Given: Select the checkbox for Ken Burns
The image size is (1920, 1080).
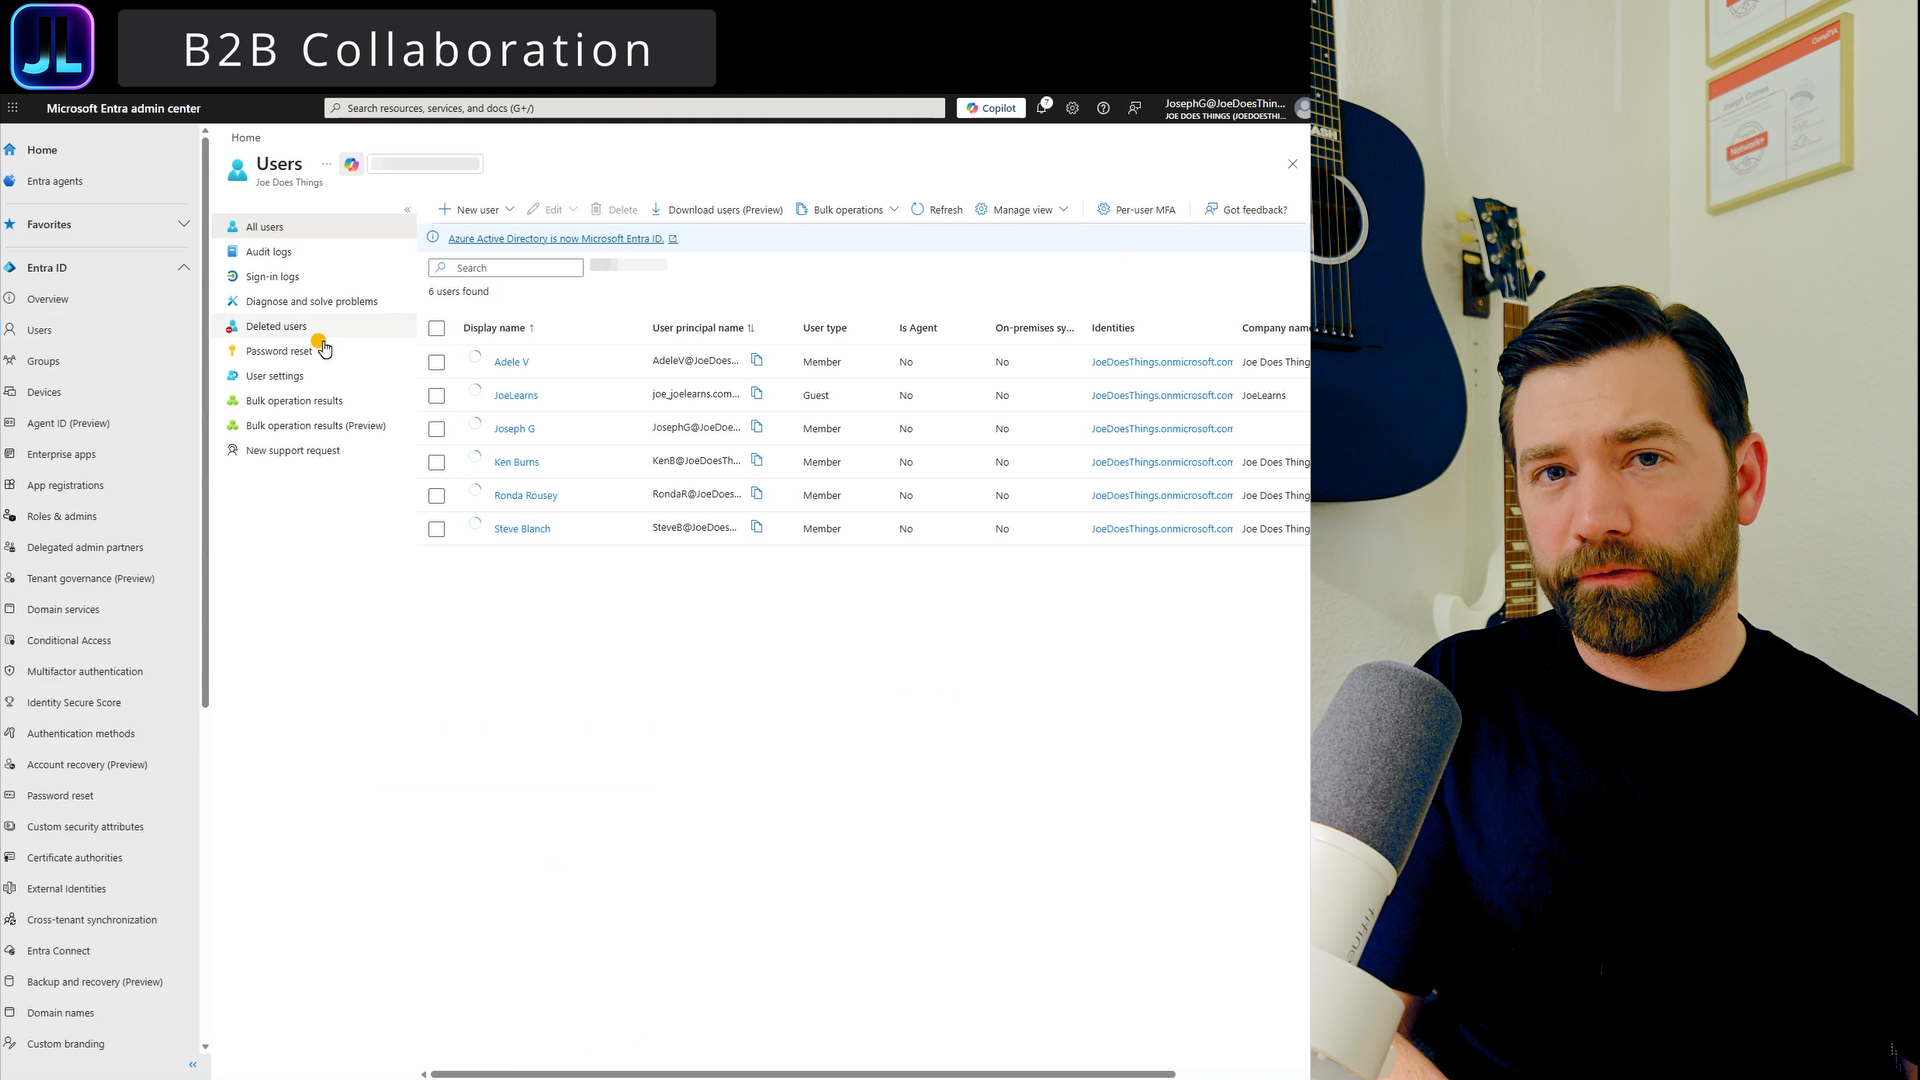Looking at the screenshot, I should point(436,462).
